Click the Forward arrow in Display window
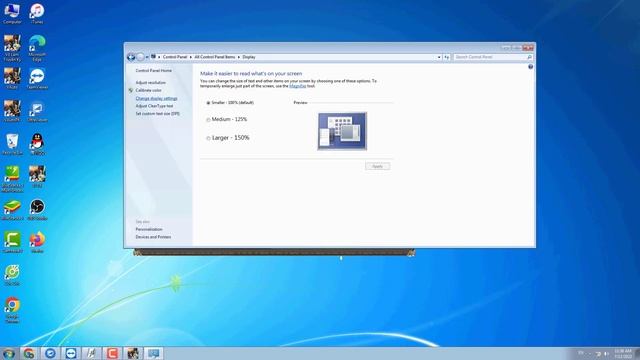 click(140, 57)
